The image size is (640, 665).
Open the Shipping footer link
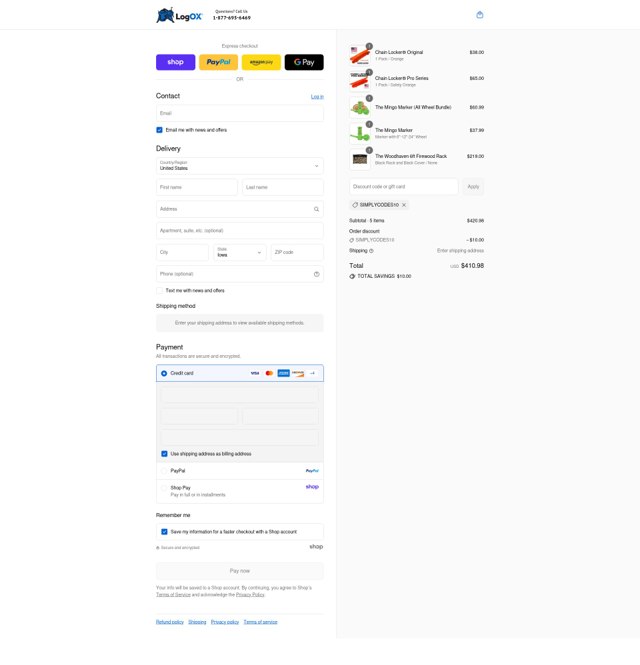(197, 622)
